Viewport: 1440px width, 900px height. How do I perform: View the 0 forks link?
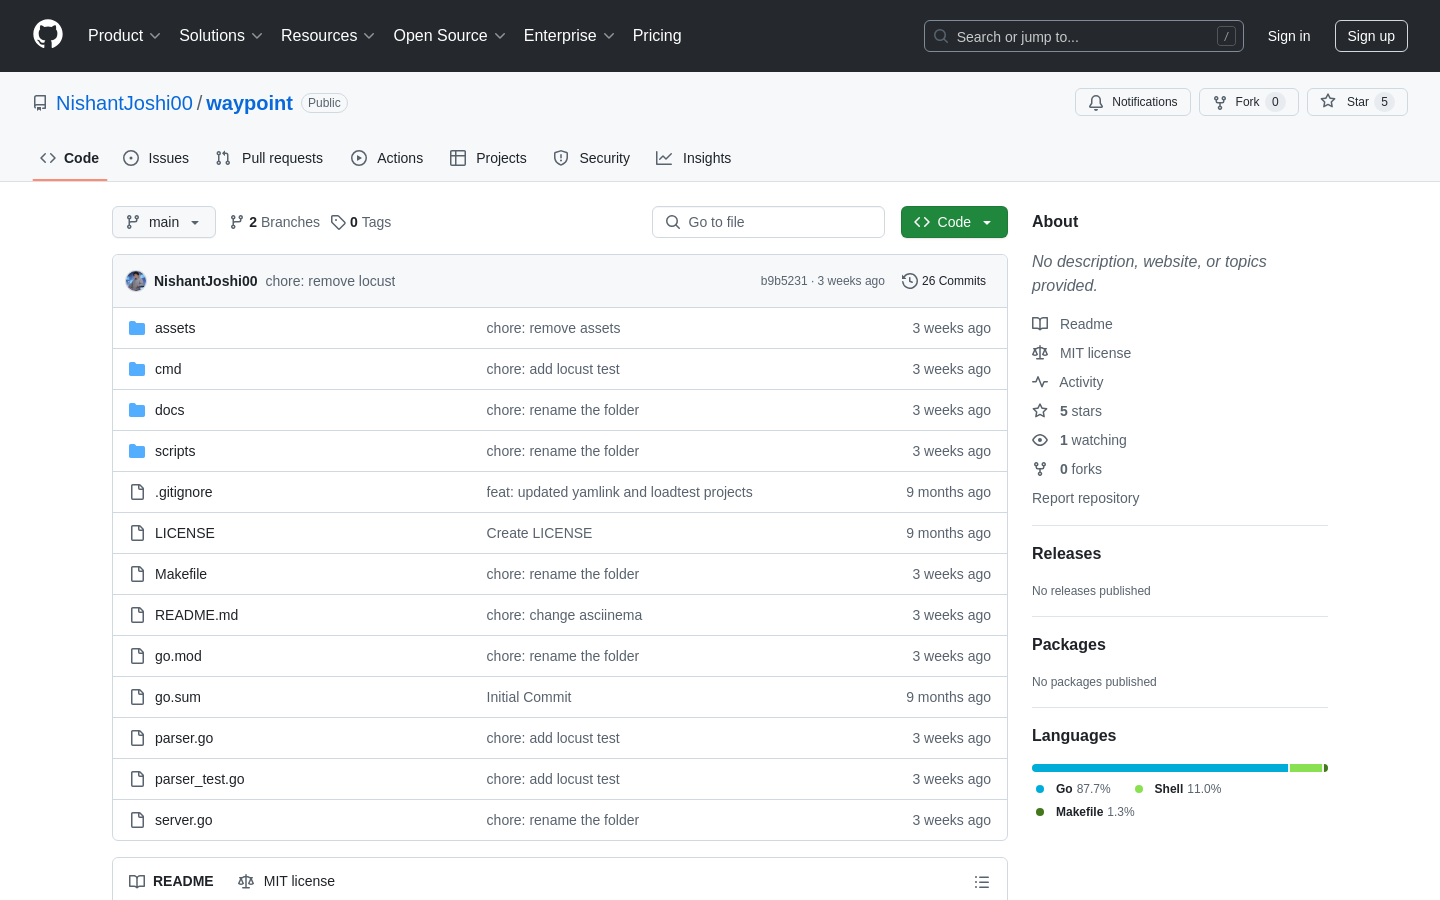click(x=1067, y=469)
